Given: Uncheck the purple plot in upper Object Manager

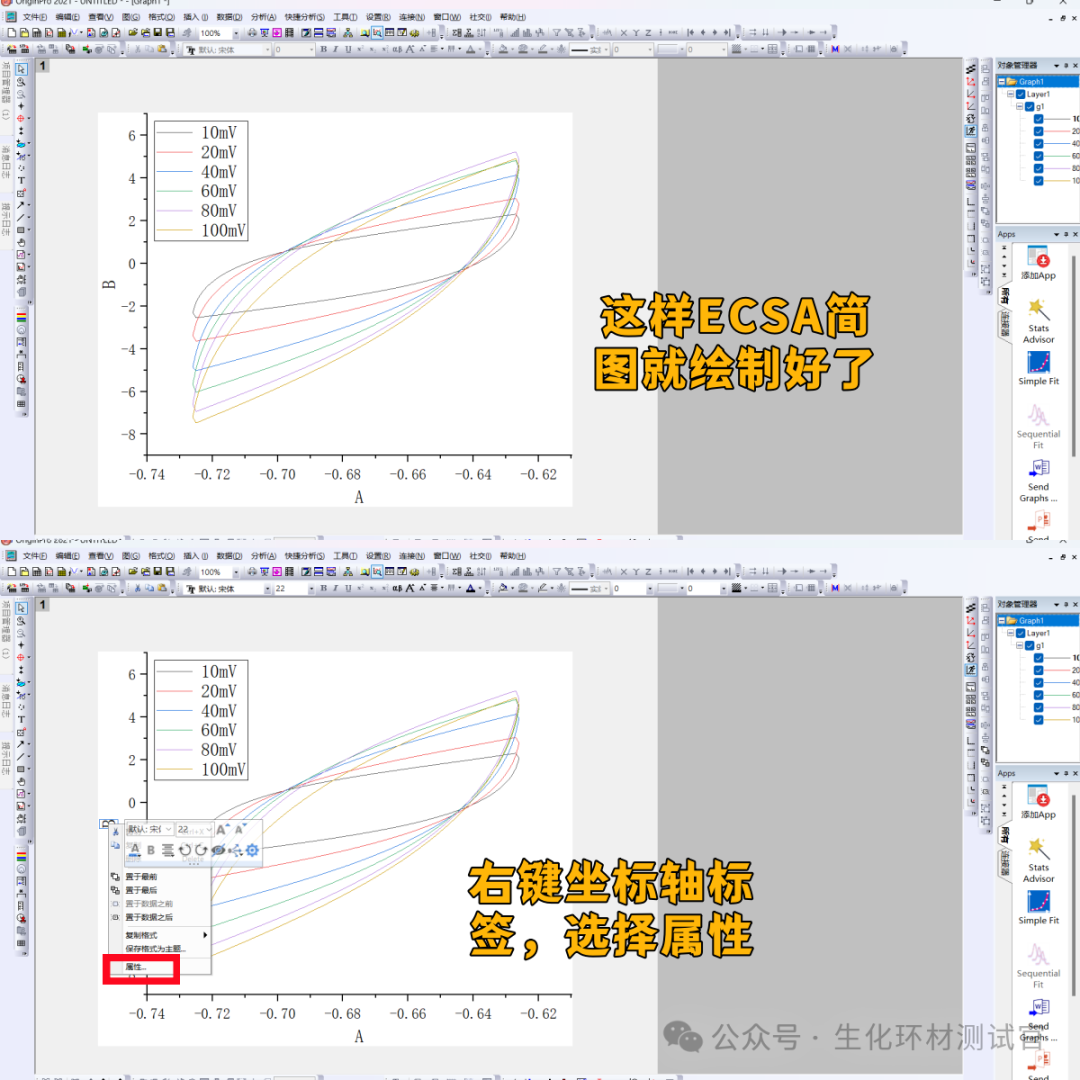Looking at the screenshot, I should 1038,169.
